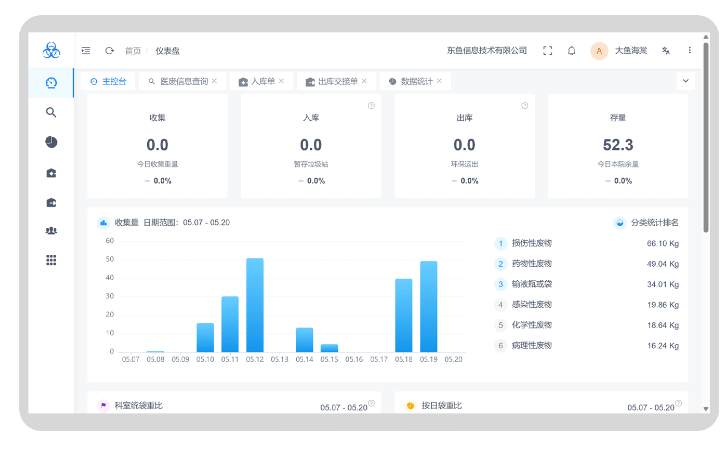Click the dashboard icon in the sidebar
Viewport: 720px width, 450px height.
pyautogui.click(x=51, y=82)
